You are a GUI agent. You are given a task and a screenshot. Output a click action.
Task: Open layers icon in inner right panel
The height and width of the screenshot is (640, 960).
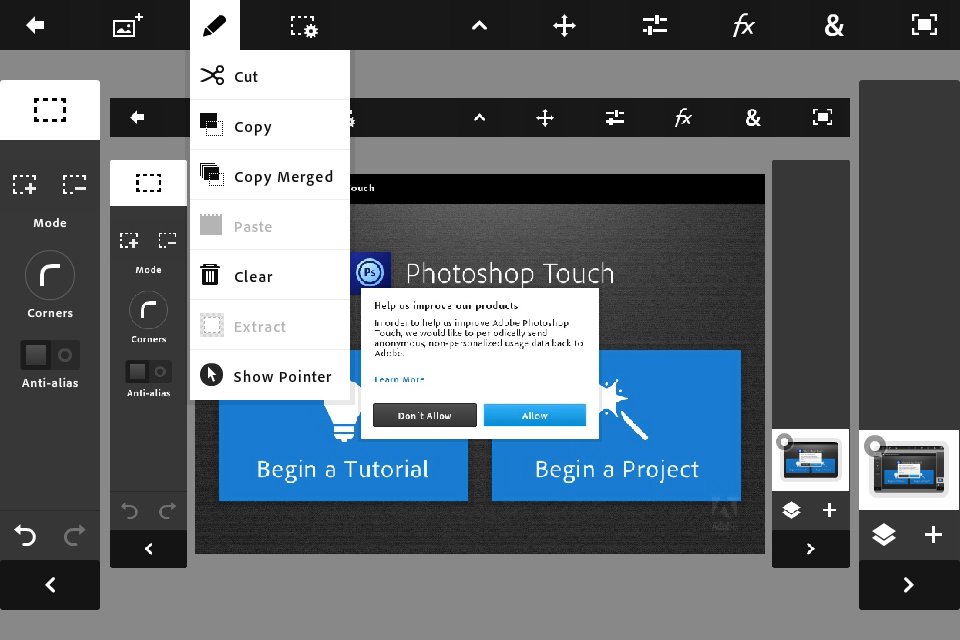pyautogui.click(x=791, y=510)
